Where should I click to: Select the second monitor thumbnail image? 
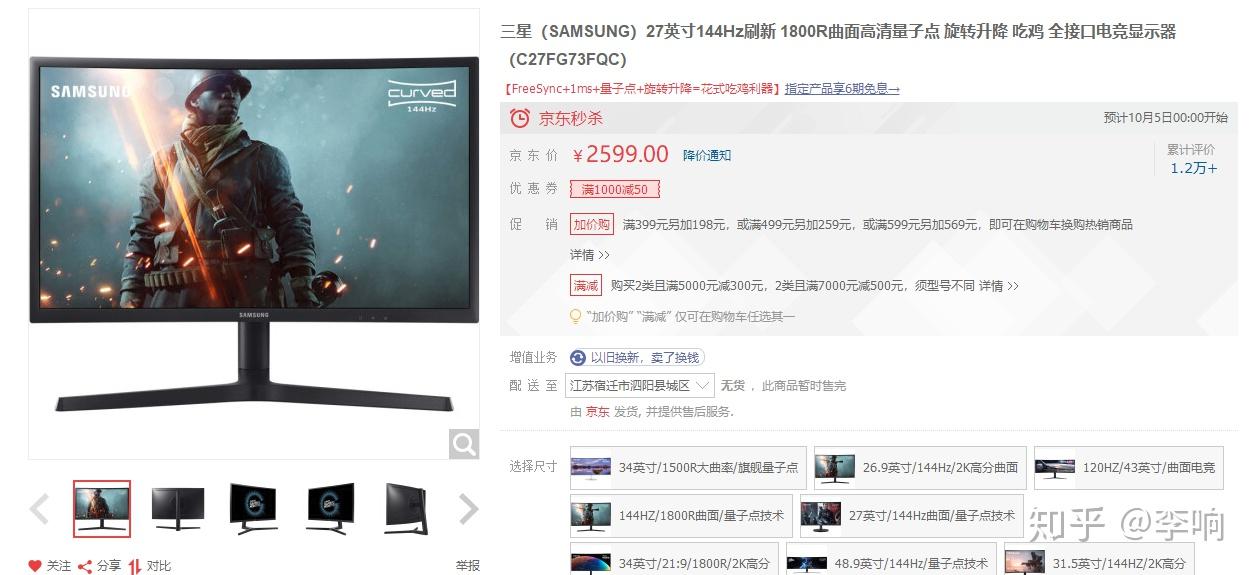click(x=178, y=509)
